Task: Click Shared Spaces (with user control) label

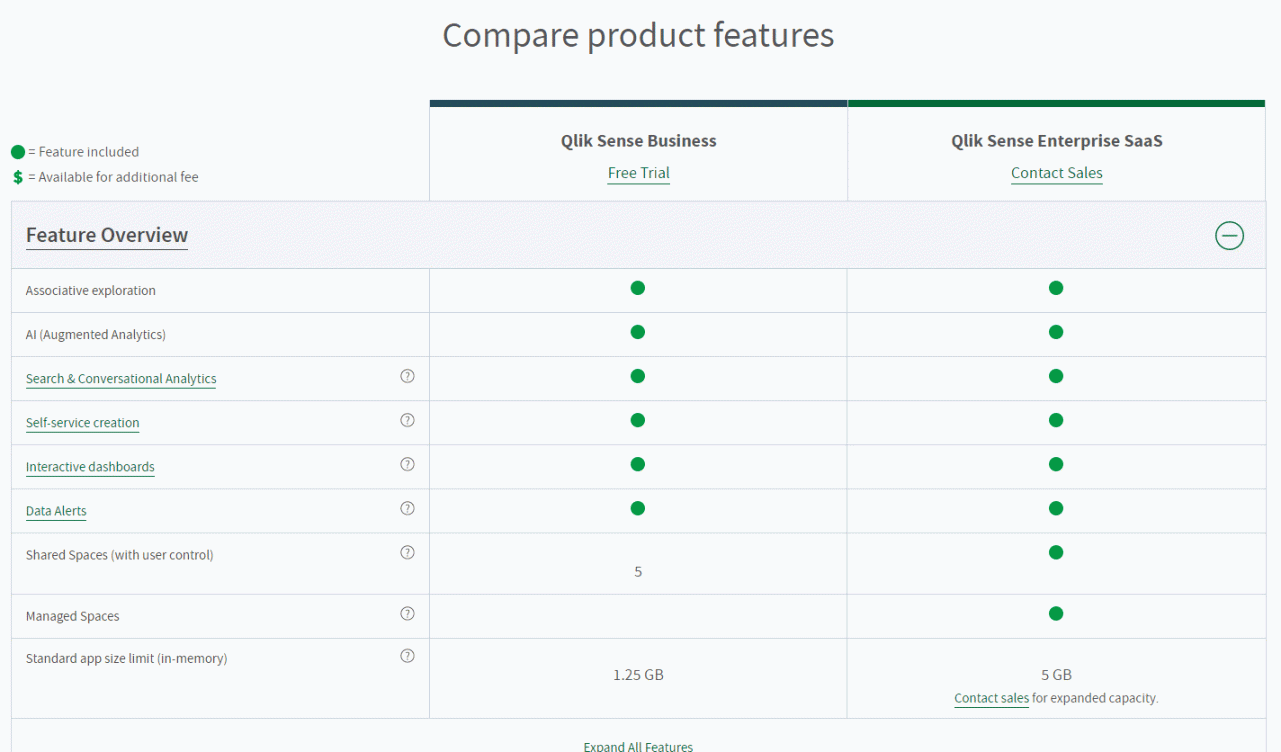Action: (x=120, y=555)
